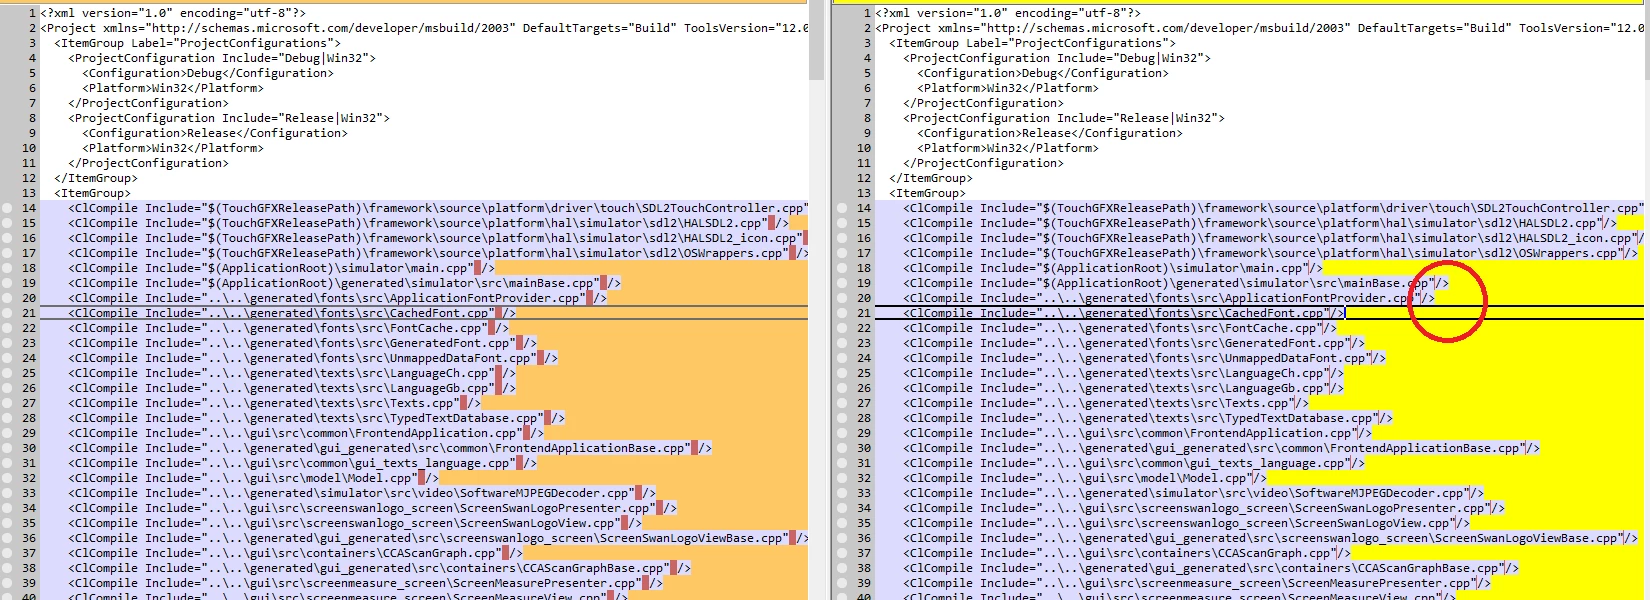Viewport: 1650px width, 600px height.
Task: Click Model.cpp line in right pane
Action: (x=1085, y=478)
